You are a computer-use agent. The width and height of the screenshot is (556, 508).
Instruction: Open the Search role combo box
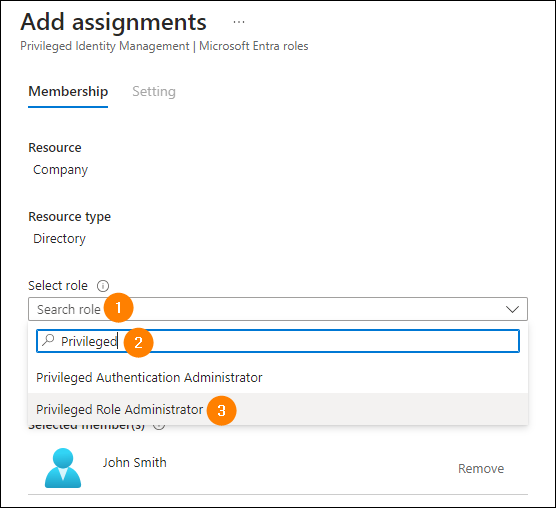278,309
